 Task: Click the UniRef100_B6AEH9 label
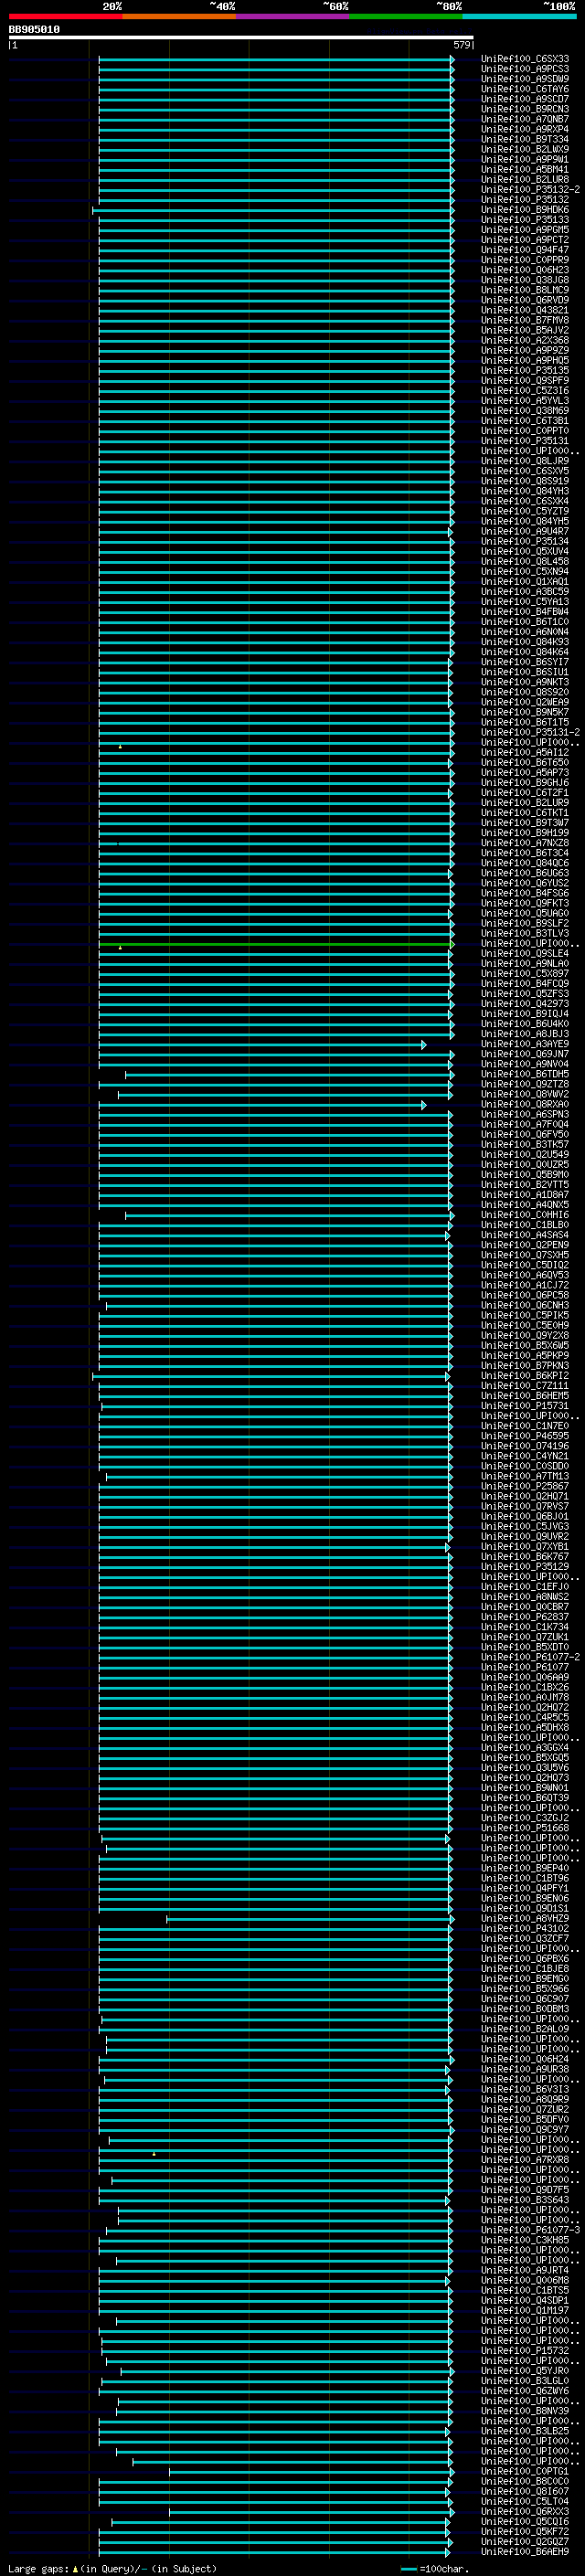(525, 2552)
